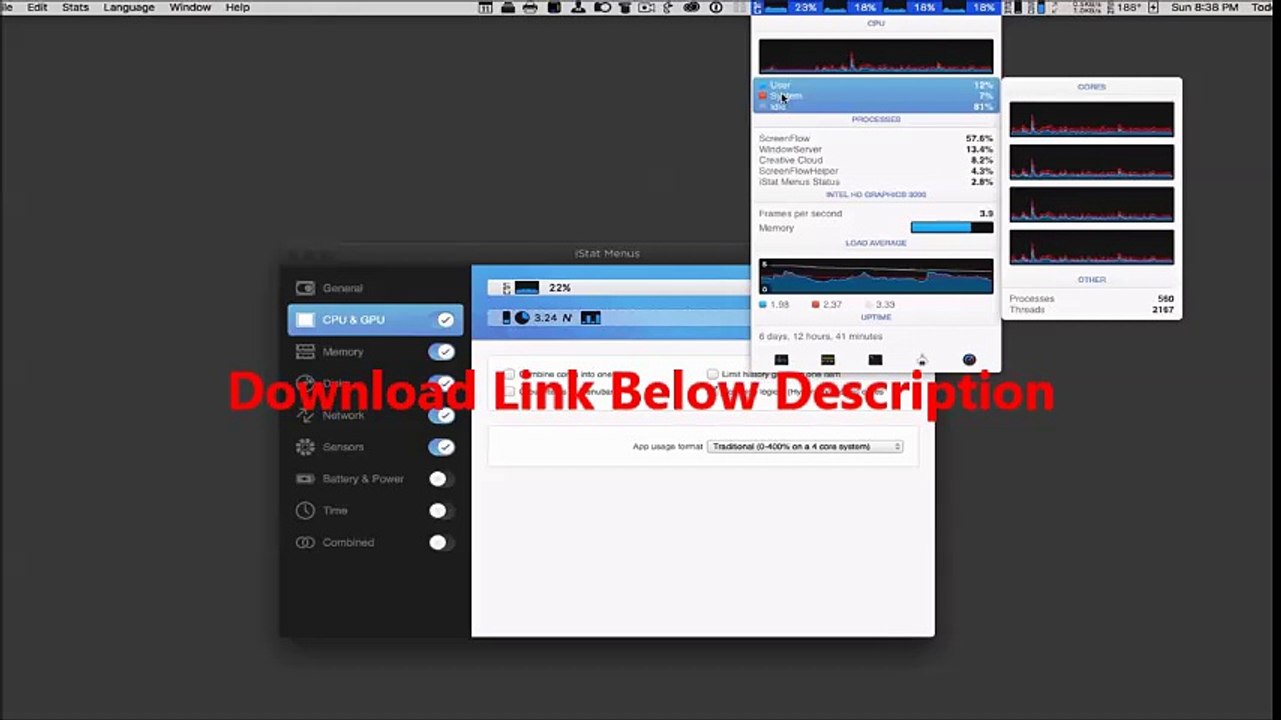Click the Threads count row in Cores panel
The width and height of the screenshot is (1281, 720).
click(x=1092, y=310)
